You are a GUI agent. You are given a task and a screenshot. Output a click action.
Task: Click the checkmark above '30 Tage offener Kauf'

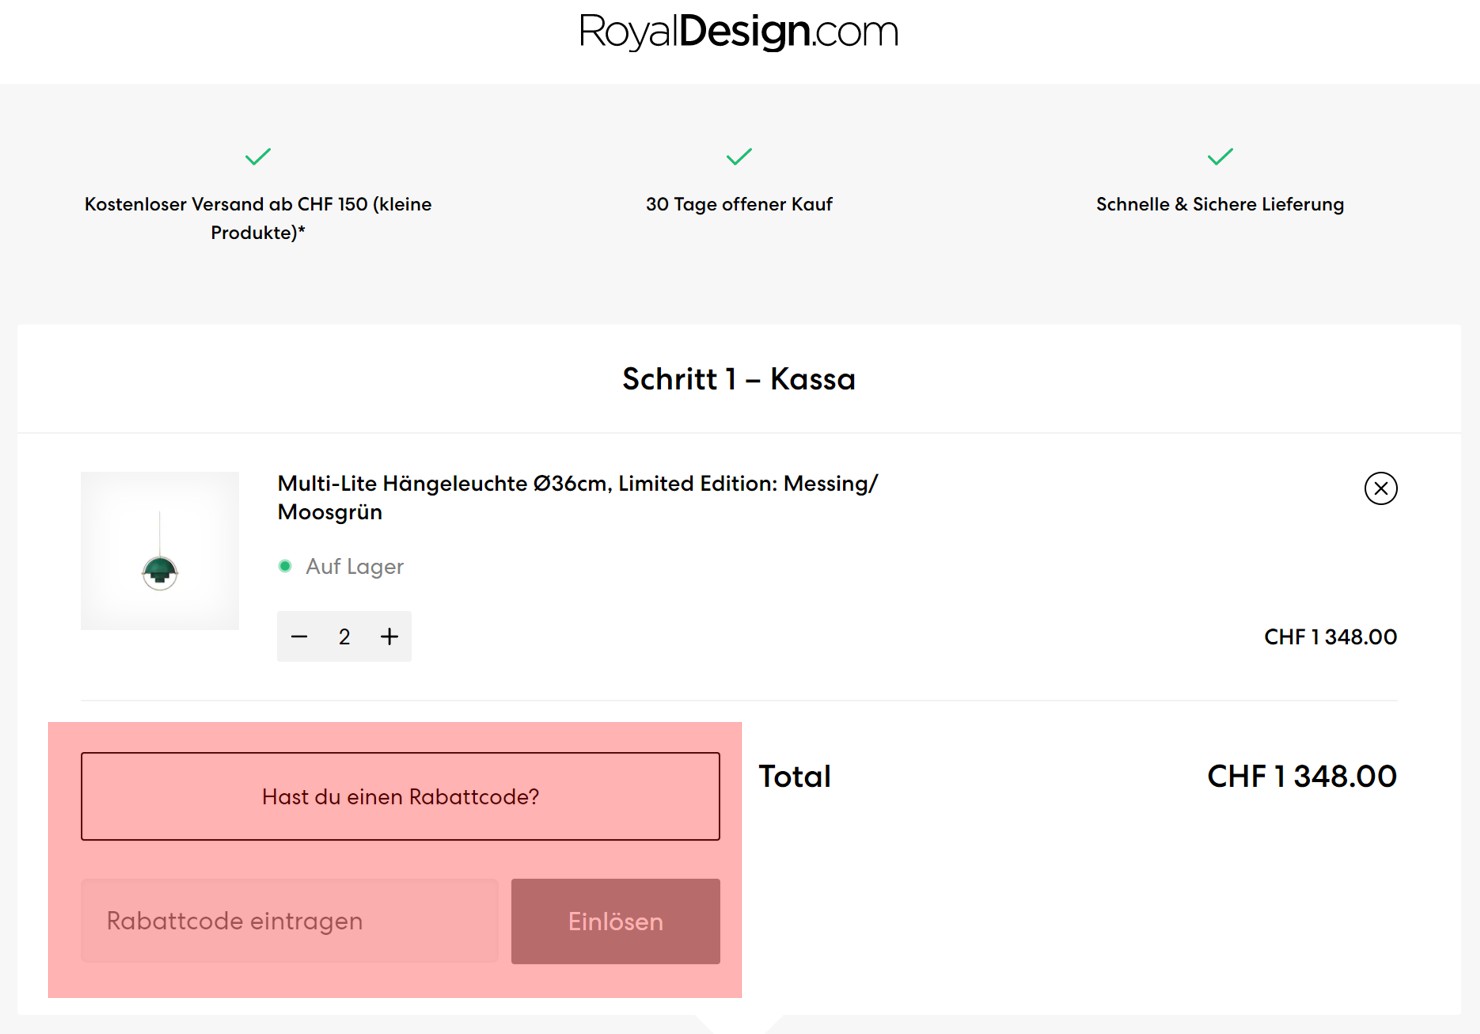tap(739, 156)
